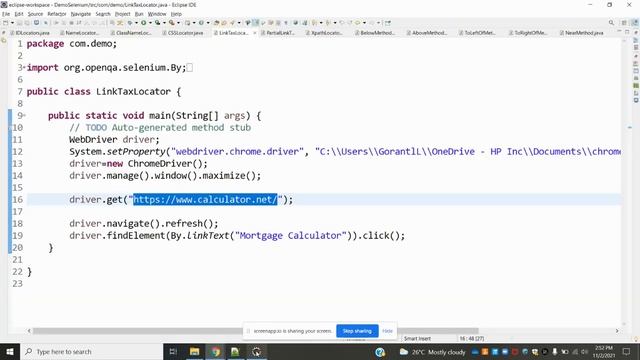Open the Run configurations dropdown arrow

point(150,23)
